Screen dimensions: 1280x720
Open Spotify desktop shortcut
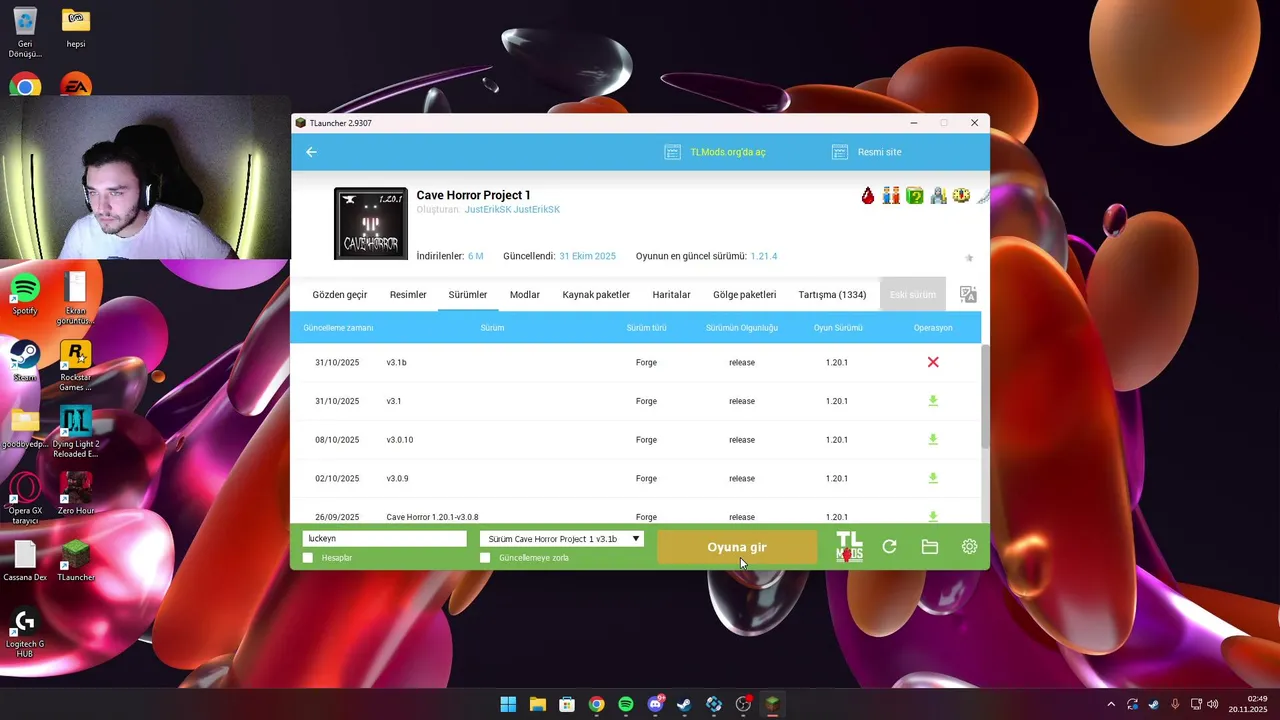click(x=25, y=295)
